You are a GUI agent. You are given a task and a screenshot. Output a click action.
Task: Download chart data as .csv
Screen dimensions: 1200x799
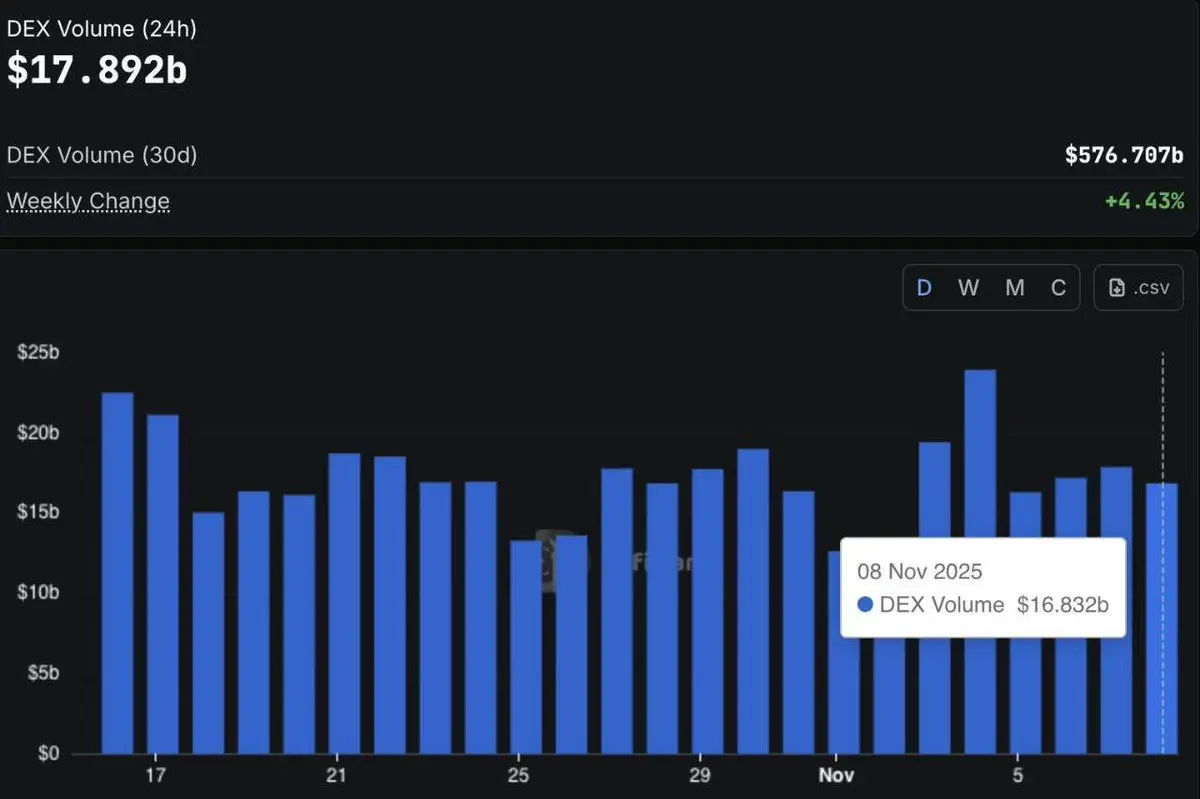point(1139,288)
